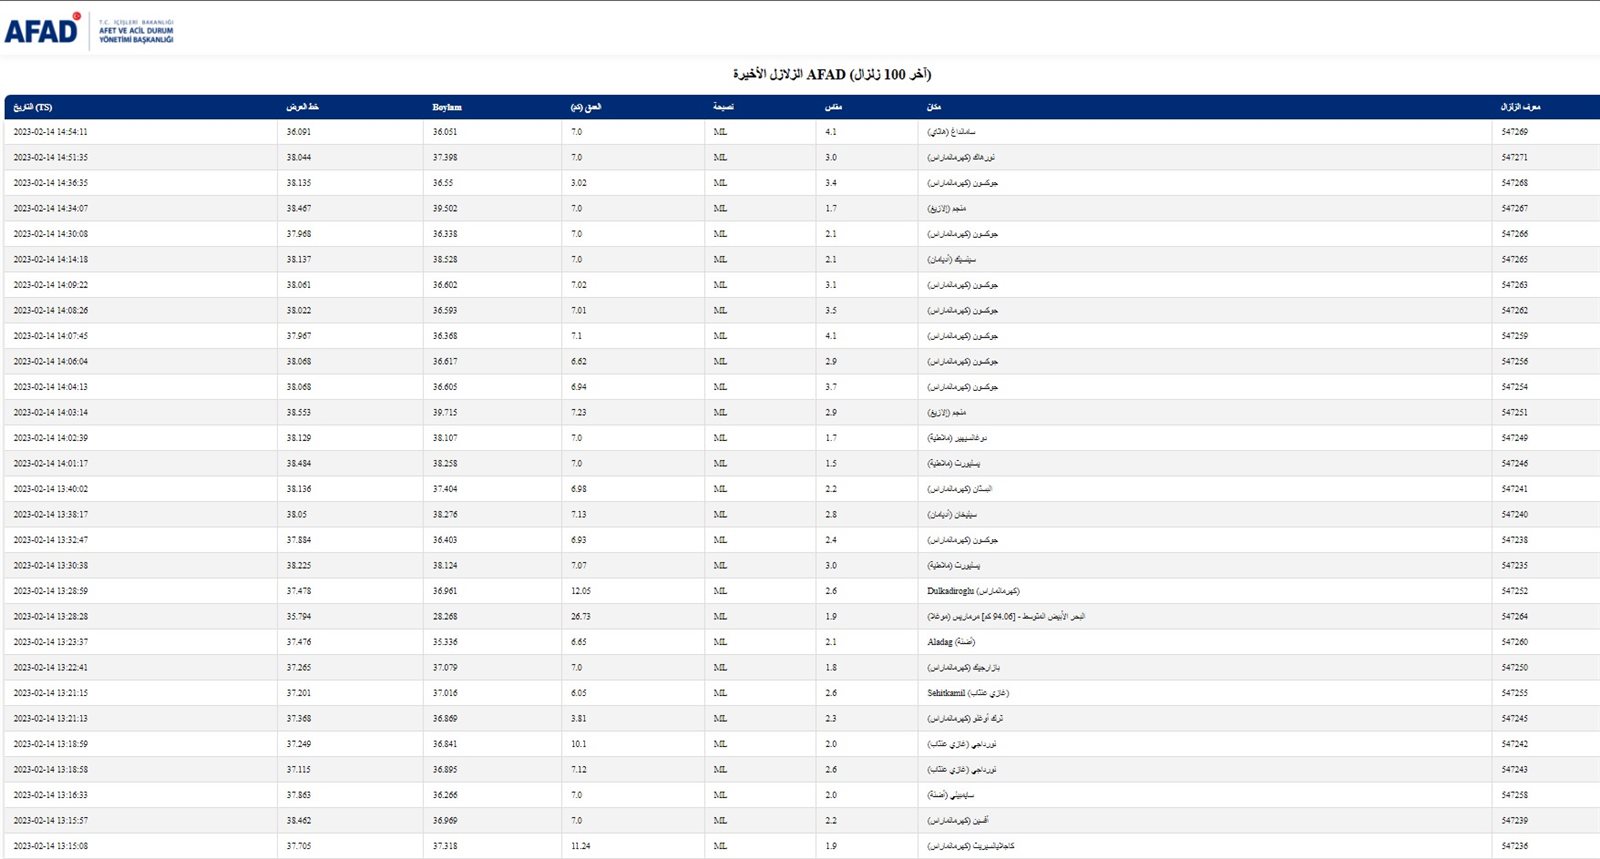Screen dimensions: 1600x859
Task: Click the 2023-02-14 13:15:08 date cell
Action: (51, 846)
